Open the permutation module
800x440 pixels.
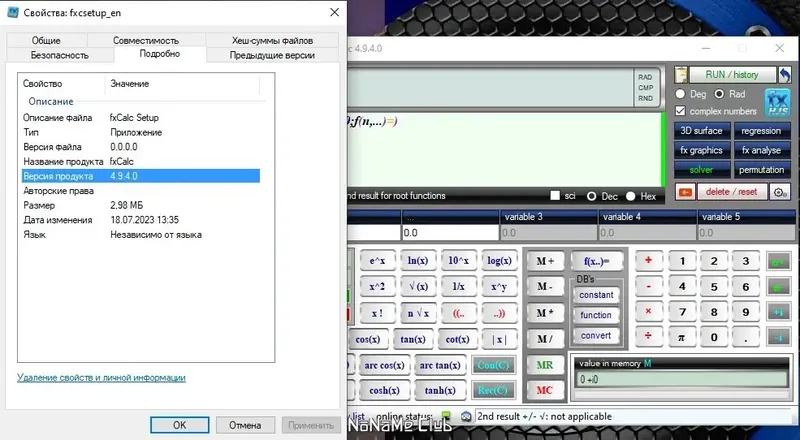click(x=761, y=169)
